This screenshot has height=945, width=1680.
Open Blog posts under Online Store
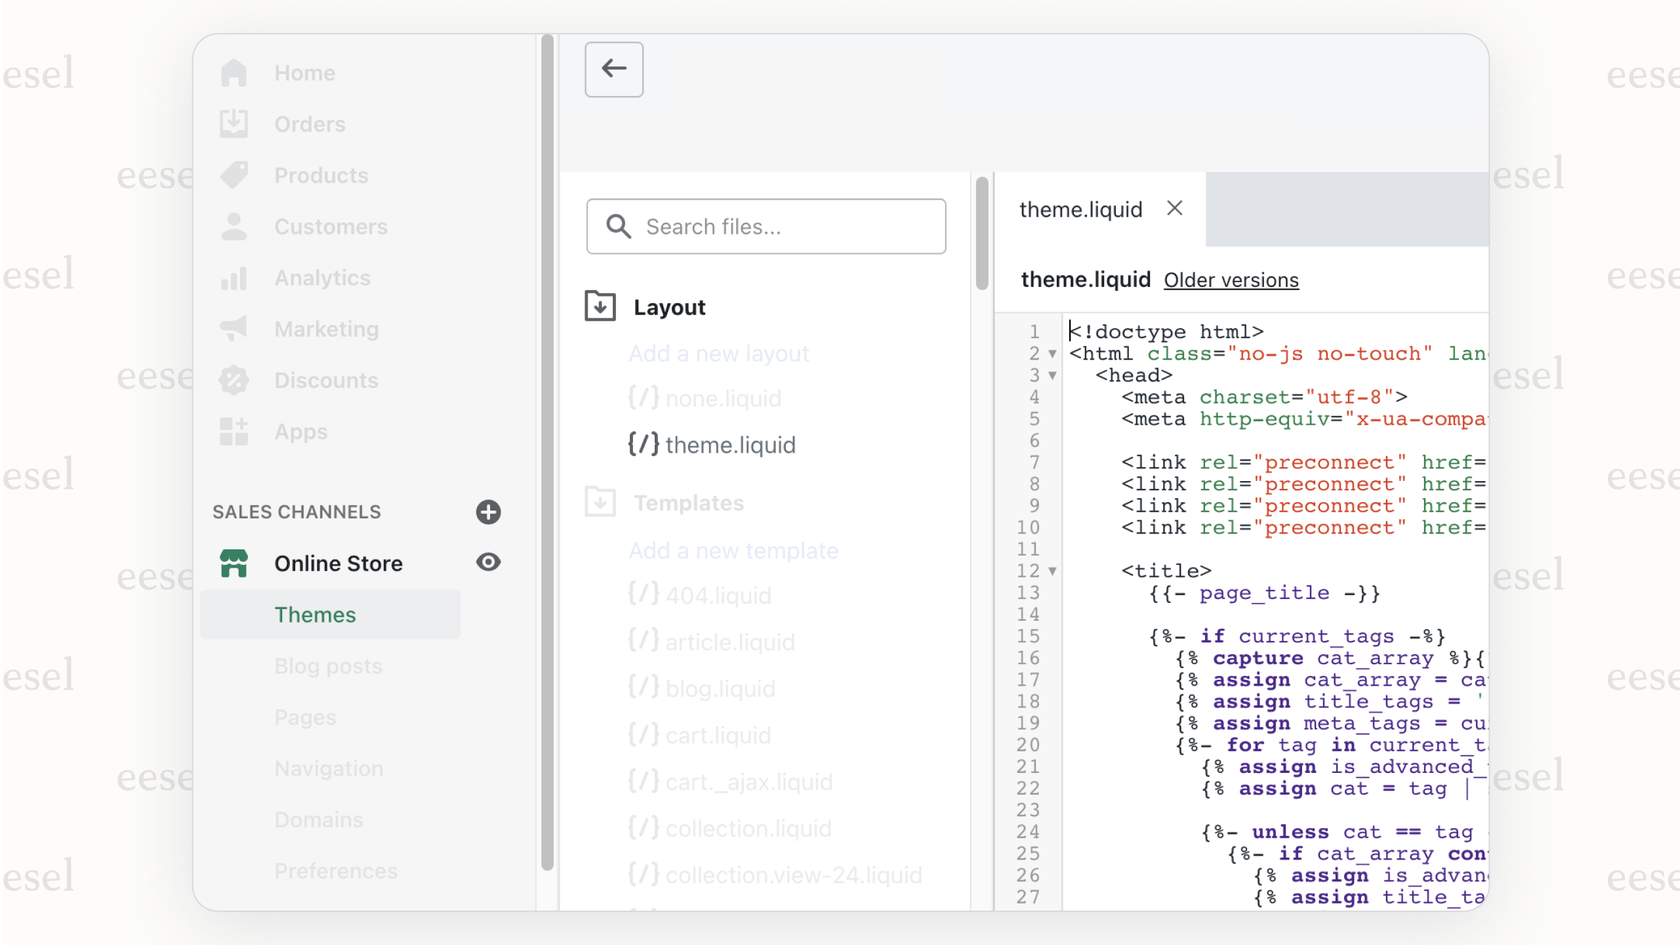click(328, 666)
